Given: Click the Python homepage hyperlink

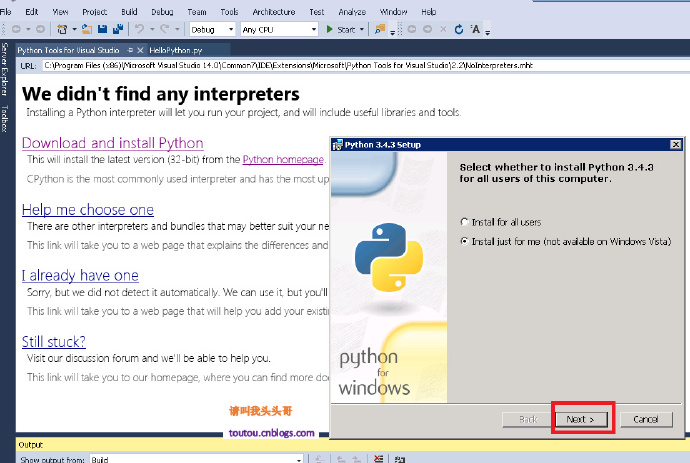Looking at the screenshot, I should coord(283,159).
